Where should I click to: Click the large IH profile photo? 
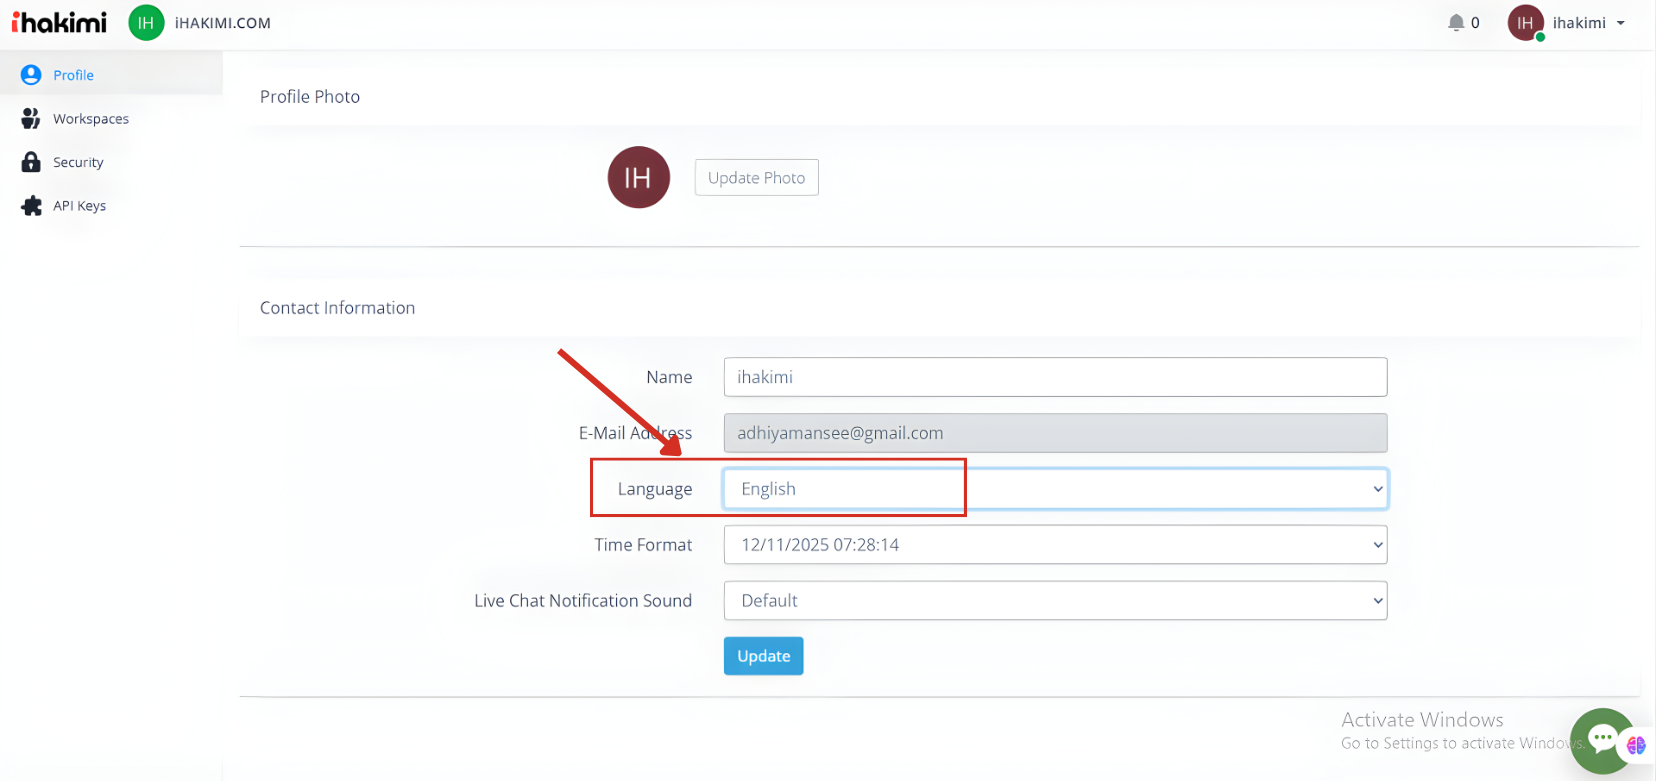[x=638, y=178]
